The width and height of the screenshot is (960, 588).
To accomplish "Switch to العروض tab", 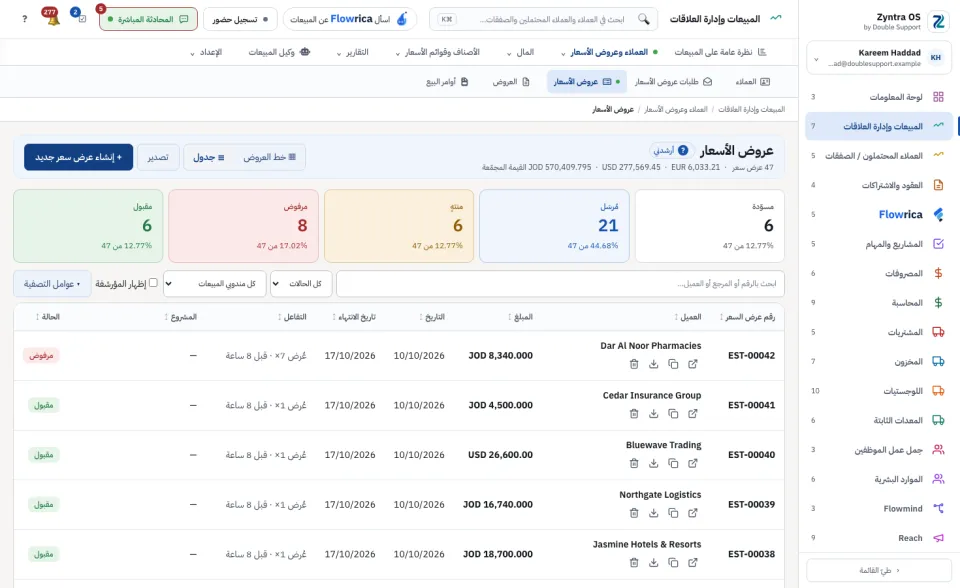I will click(511, 81).
